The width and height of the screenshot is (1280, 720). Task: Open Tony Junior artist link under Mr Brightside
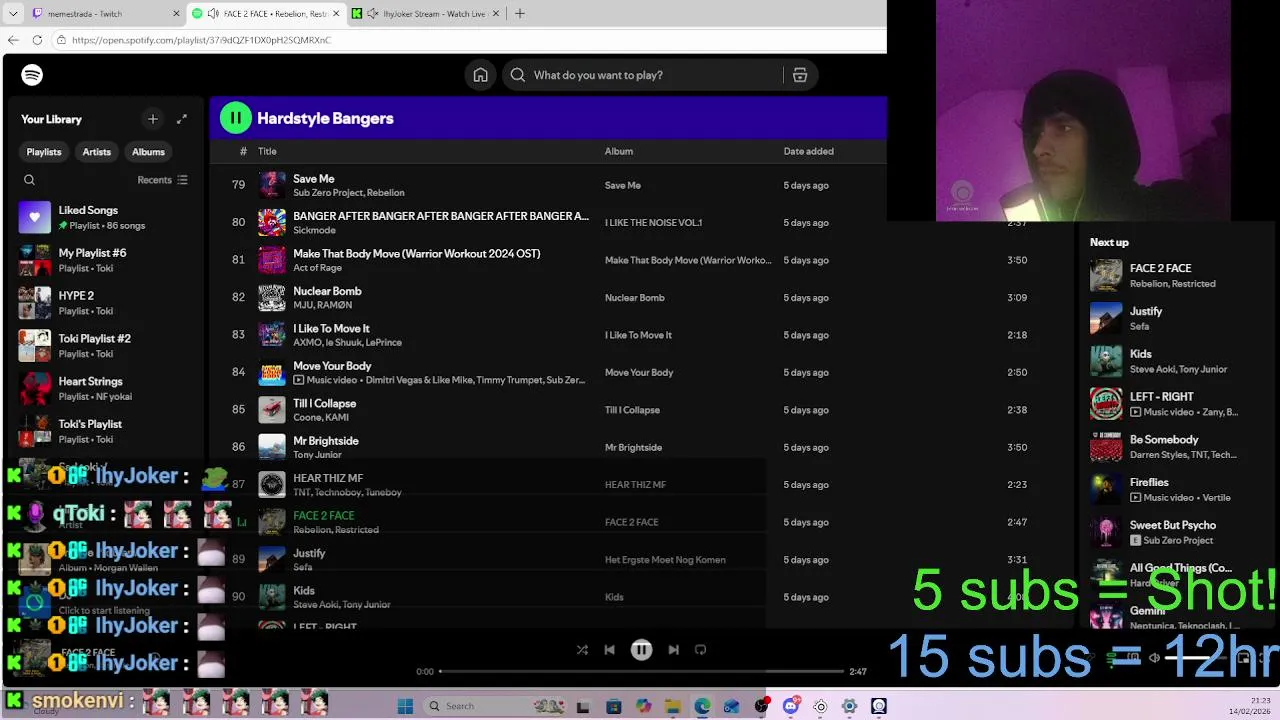pyautogui.click(x=317, y=455)
